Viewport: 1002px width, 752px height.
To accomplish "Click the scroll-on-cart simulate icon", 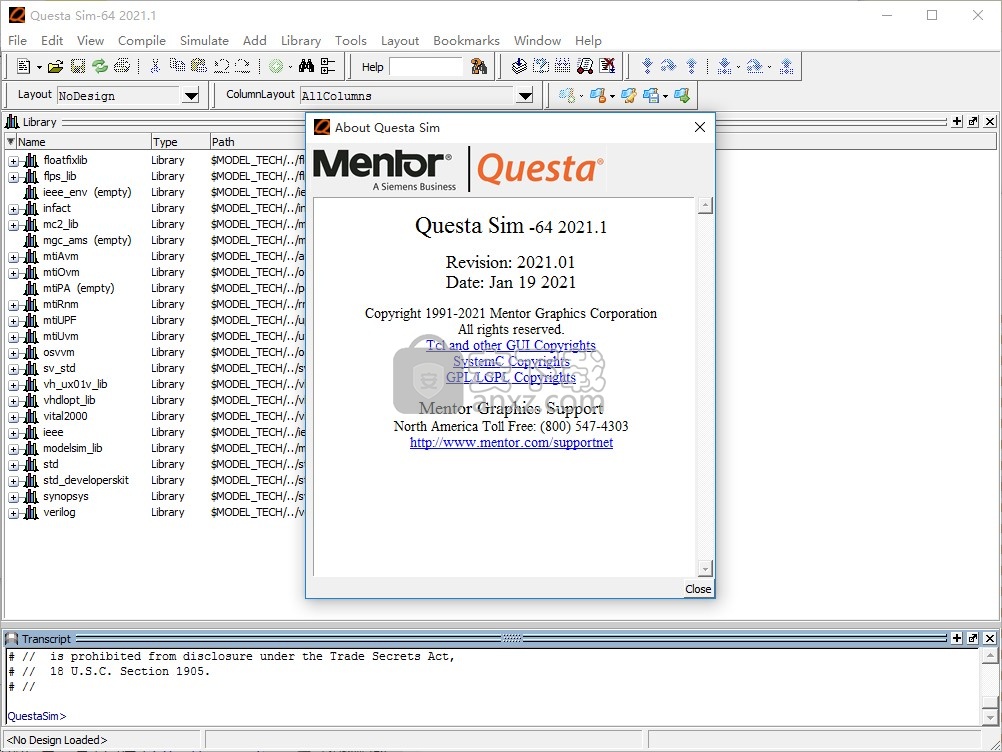I will [x=585, y=66].
